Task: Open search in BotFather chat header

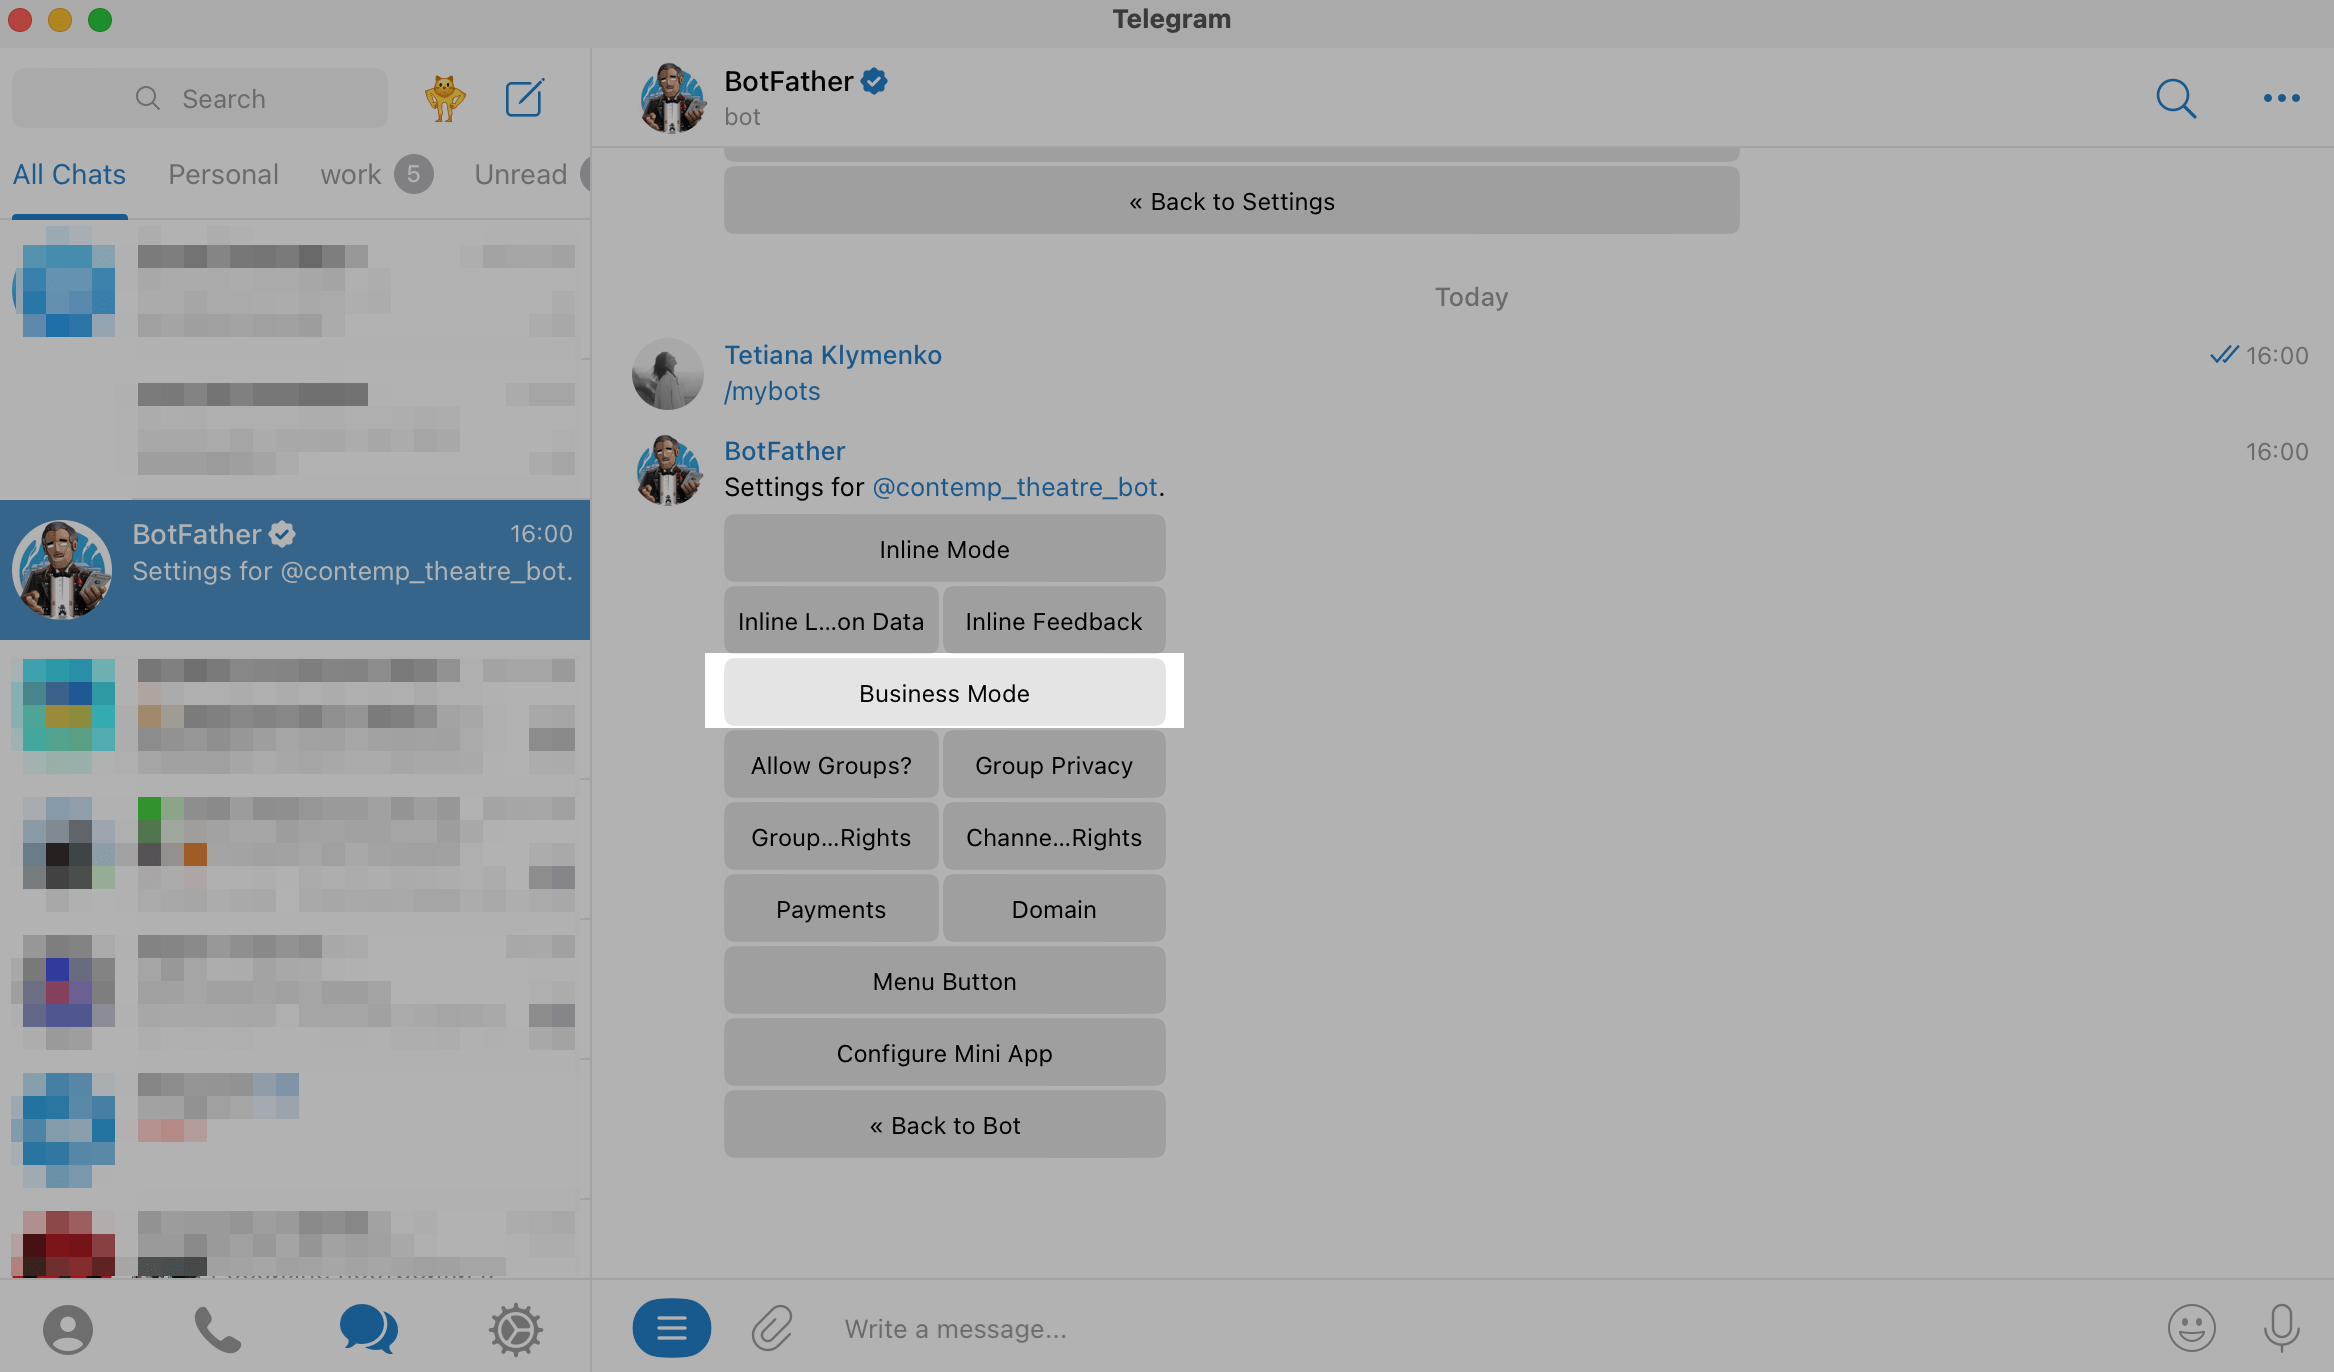Action: click(x=2175, y=98)
